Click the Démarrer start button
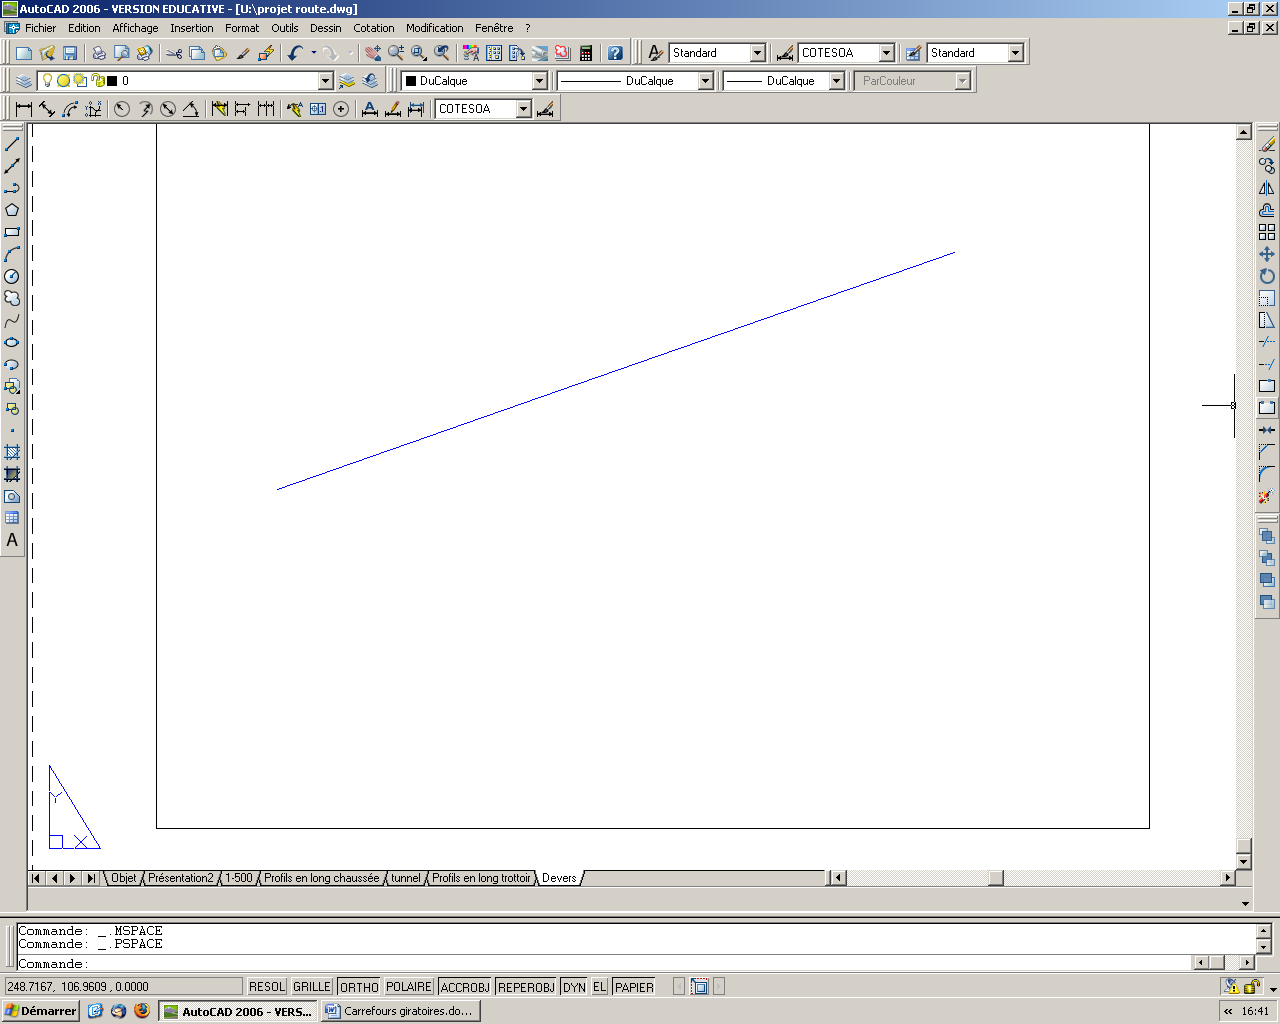This screenshot has height=1024, width=1280. (41, 1011)
